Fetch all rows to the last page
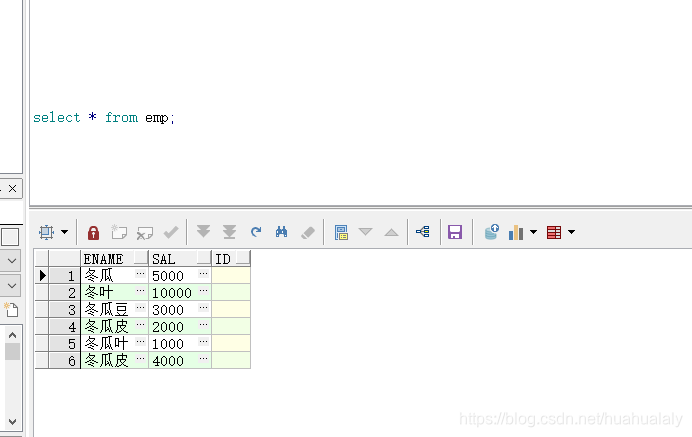This screenshot has width=692, height=437. [229, 232]
